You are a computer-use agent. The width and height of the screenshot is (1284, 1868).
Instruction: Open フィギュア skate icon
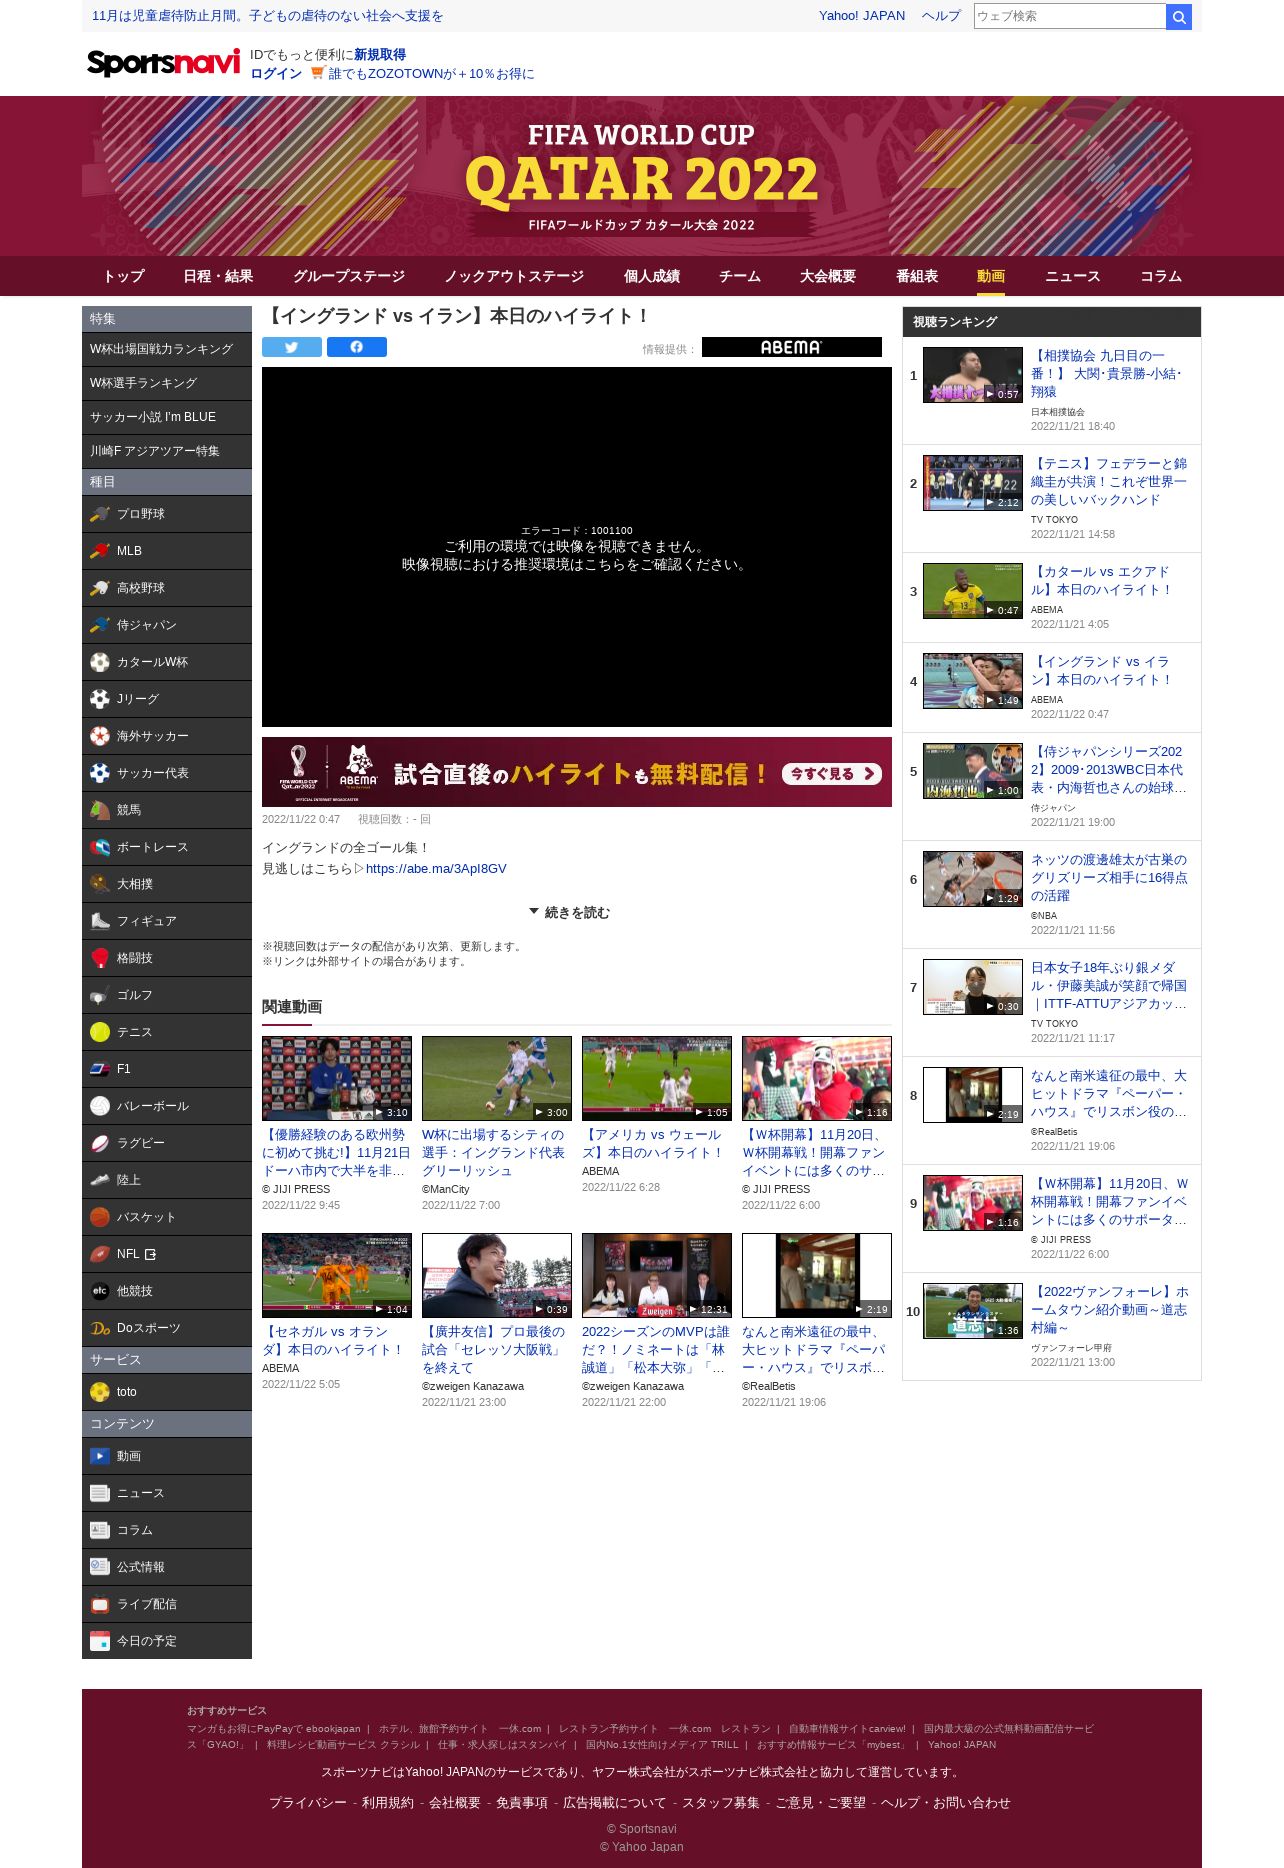click(x=100, y=921)
